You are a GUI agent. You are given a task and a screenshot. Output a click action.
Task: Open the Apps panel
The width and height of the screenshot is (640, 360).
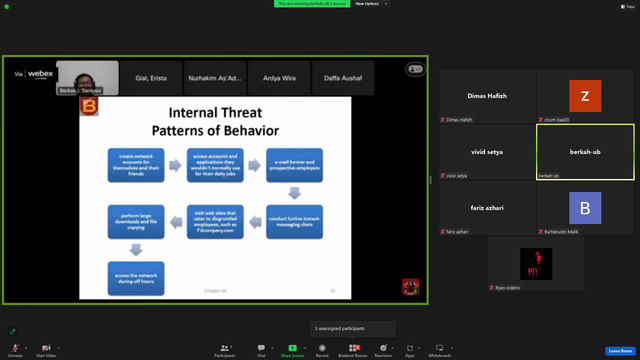pos(410,350)
